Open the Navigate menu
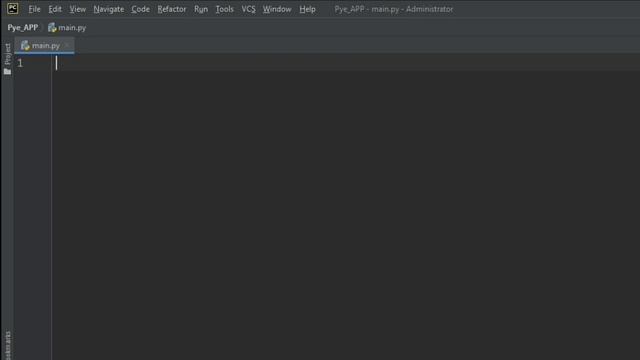 [x=109, y=9]
